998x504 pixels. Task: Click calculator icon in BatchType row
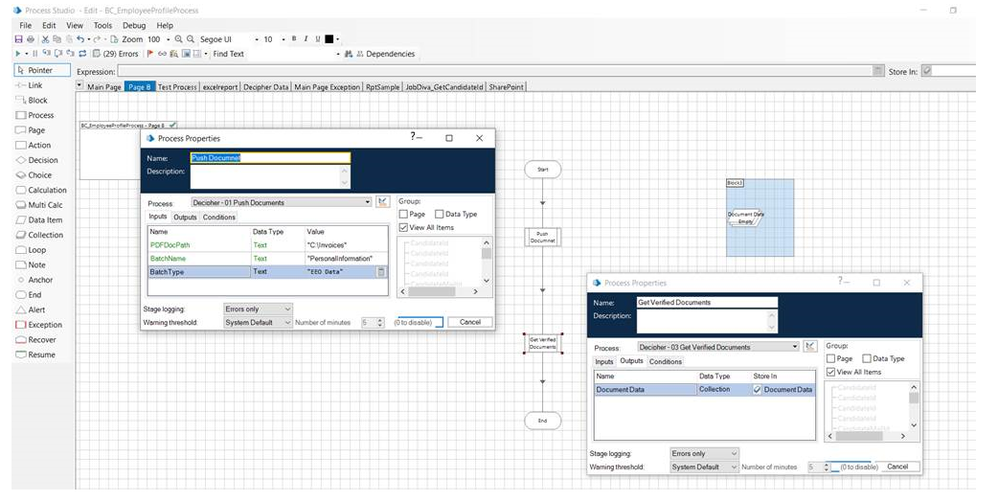[381, 271]
